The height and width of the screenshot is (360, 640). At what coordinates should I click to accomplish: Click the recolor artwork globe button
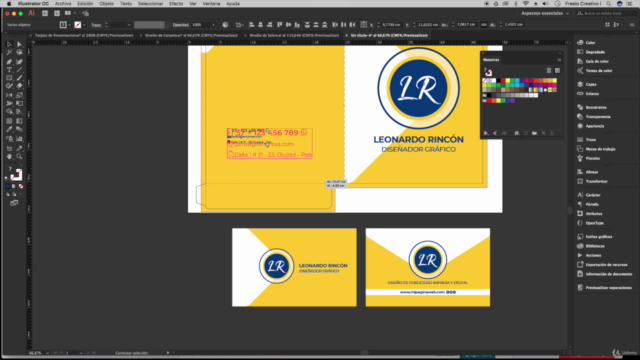[x=225, y=25]
